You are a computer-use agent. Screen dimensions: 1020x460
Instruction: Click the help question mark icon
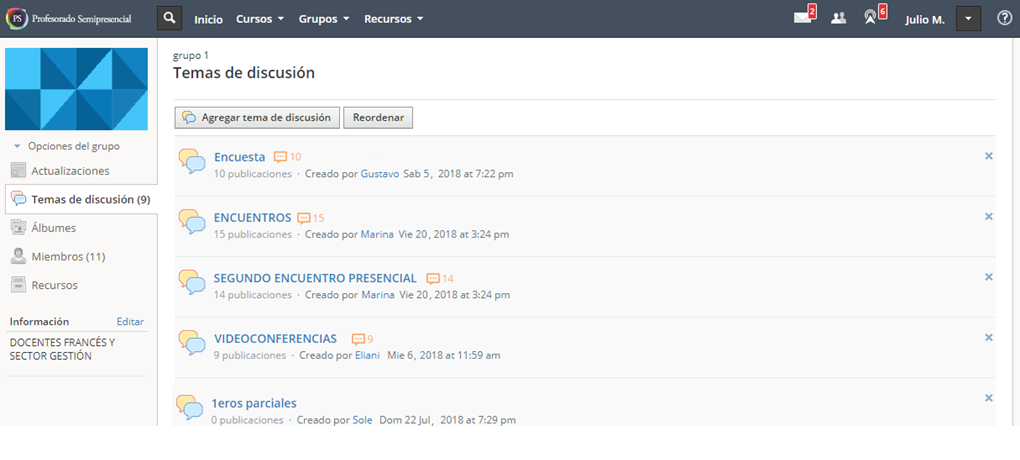1004,19
